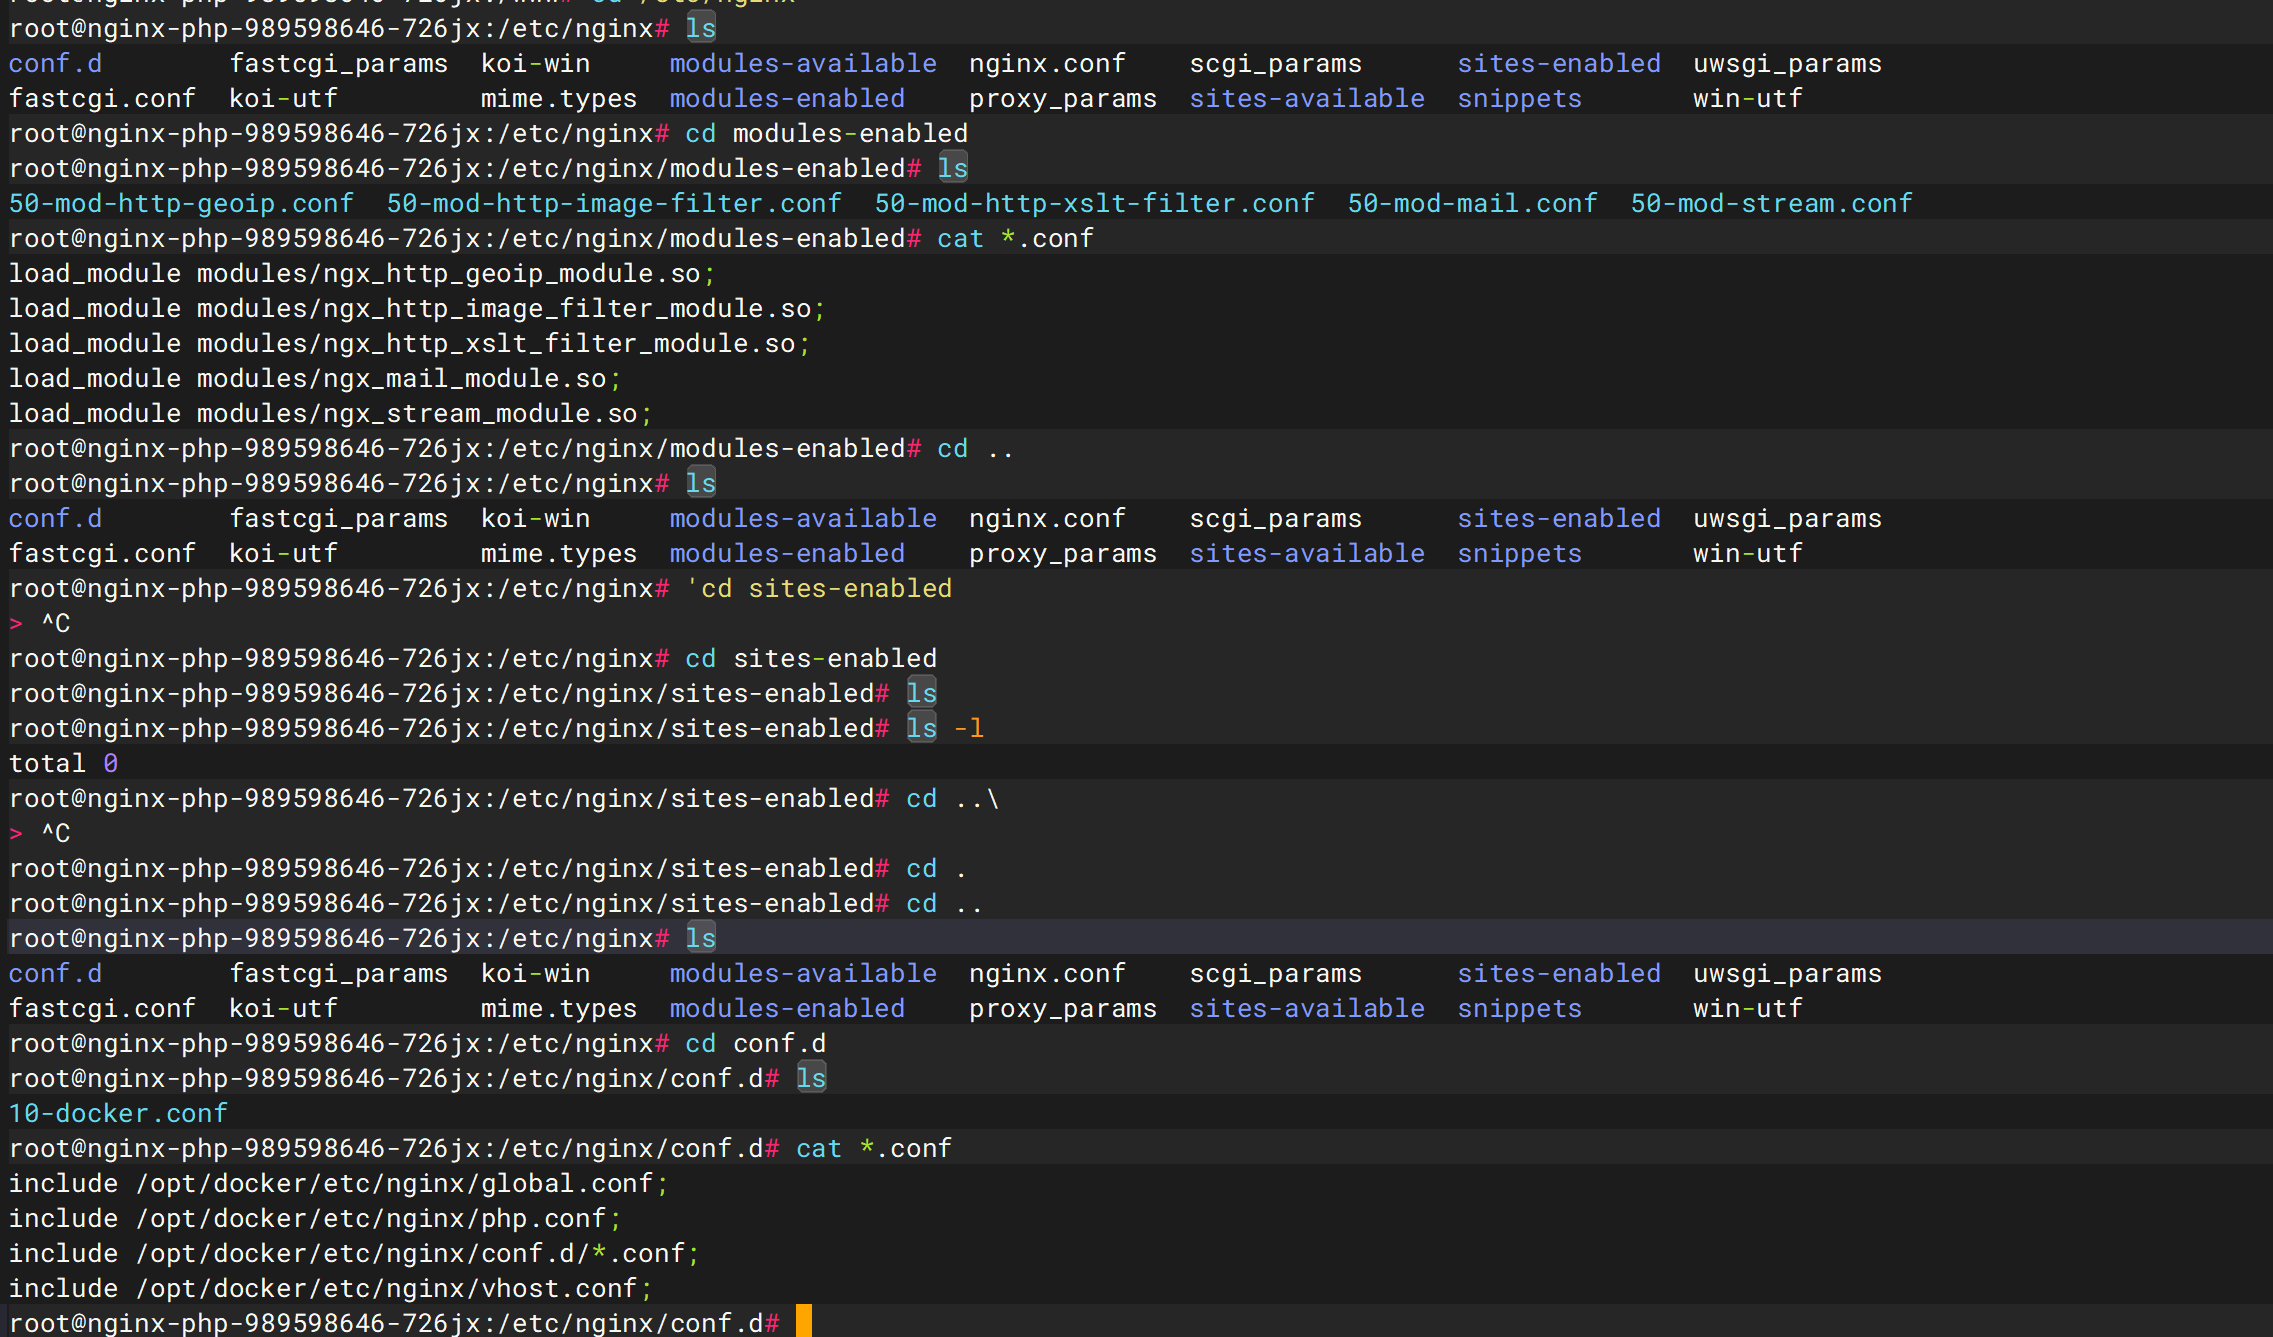2273x1337 pixels.
Task: Click the "cd conf.d" command text
Action: (755, 1043)
